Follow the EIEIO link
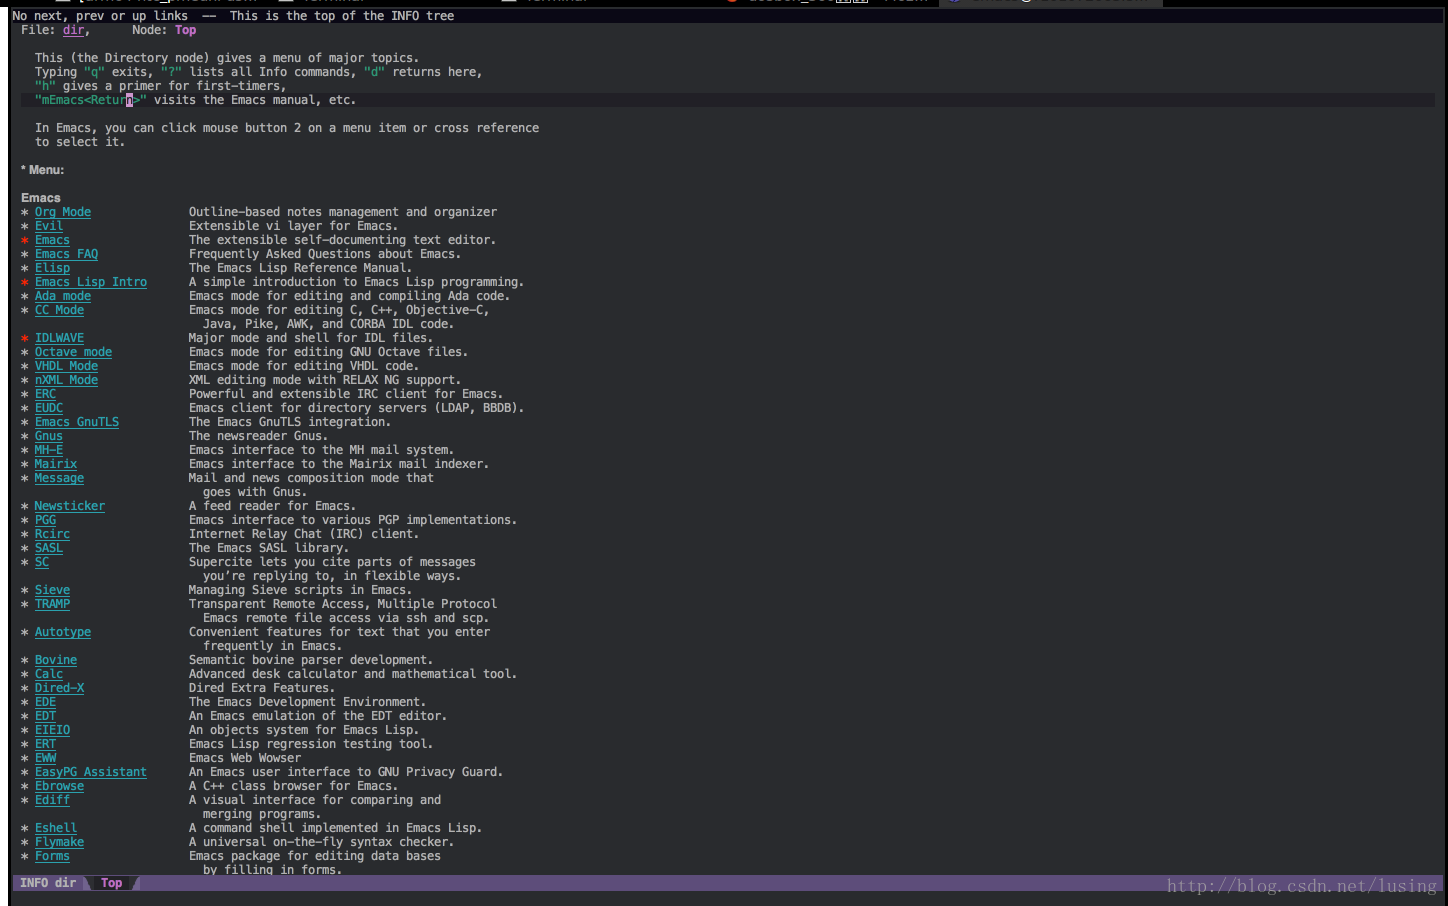This screenshot has width=1448, height=906. [52, 730]
